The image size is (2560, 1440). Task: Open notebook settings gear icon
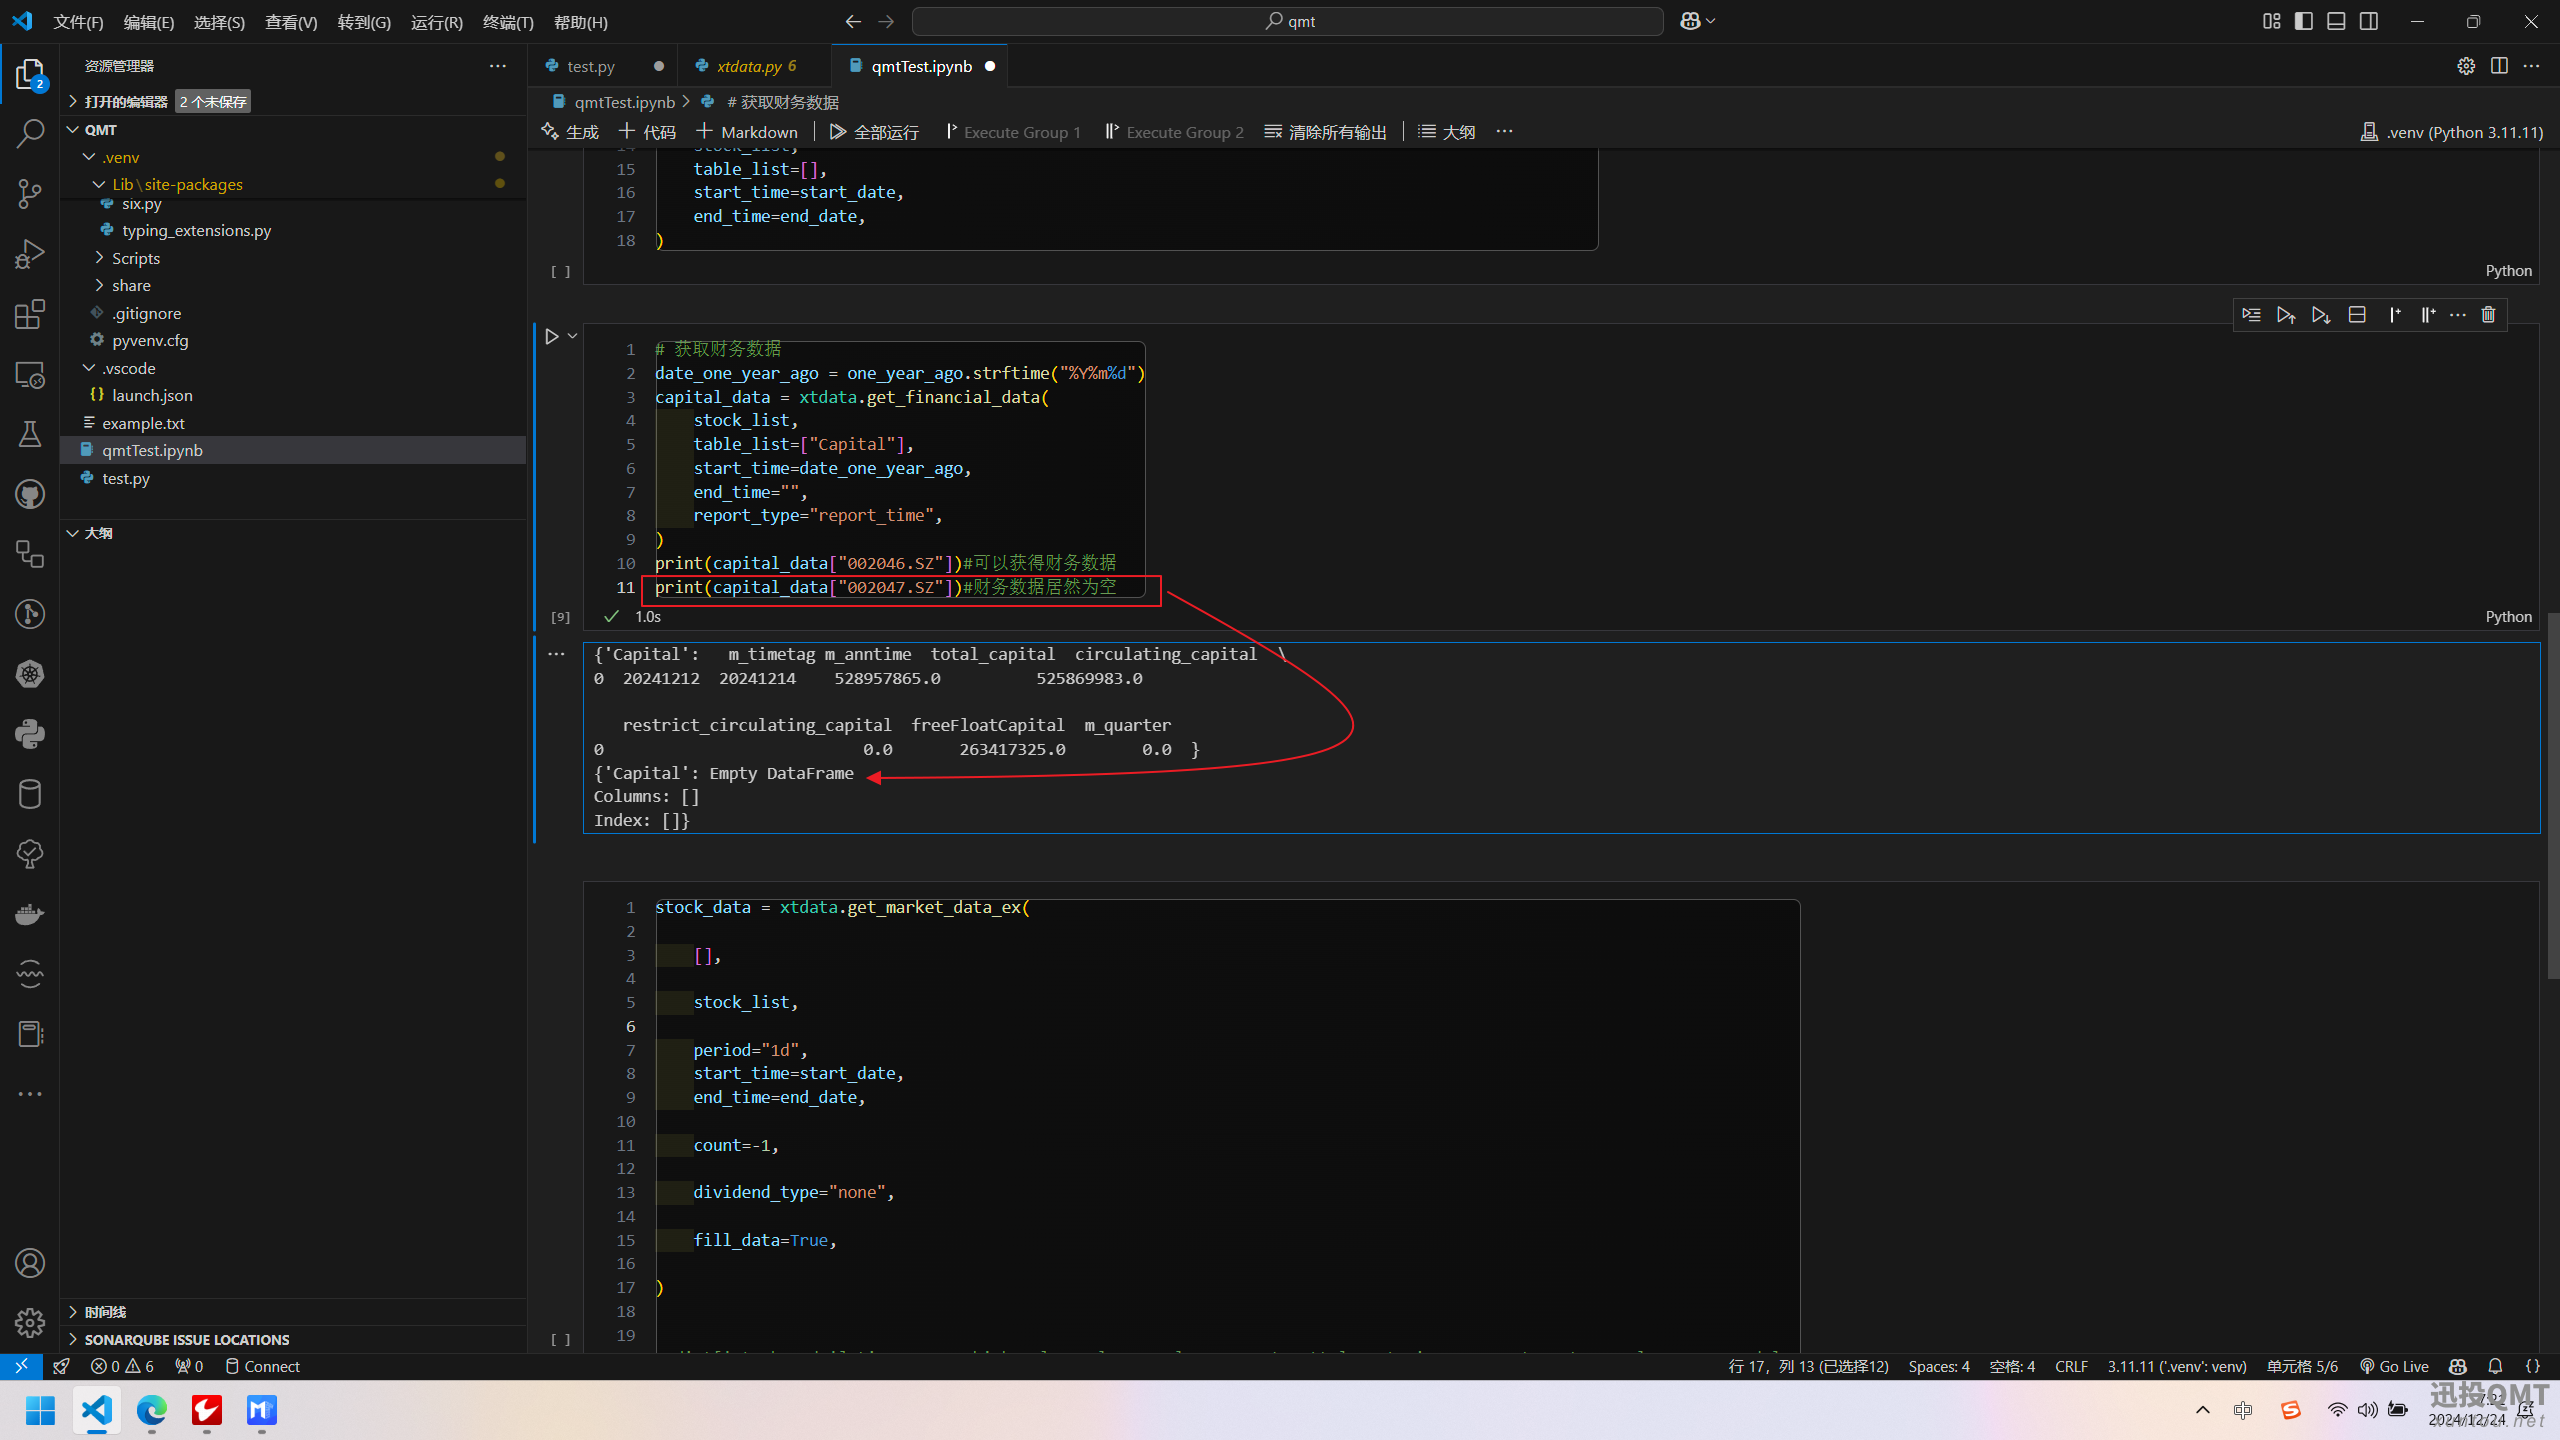(2466, 66)
